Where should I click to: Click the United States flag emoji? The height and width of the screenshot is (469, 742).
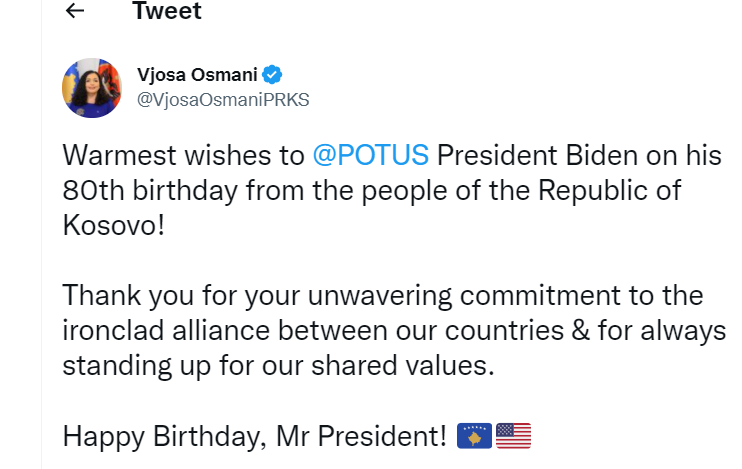coord(513,436)
